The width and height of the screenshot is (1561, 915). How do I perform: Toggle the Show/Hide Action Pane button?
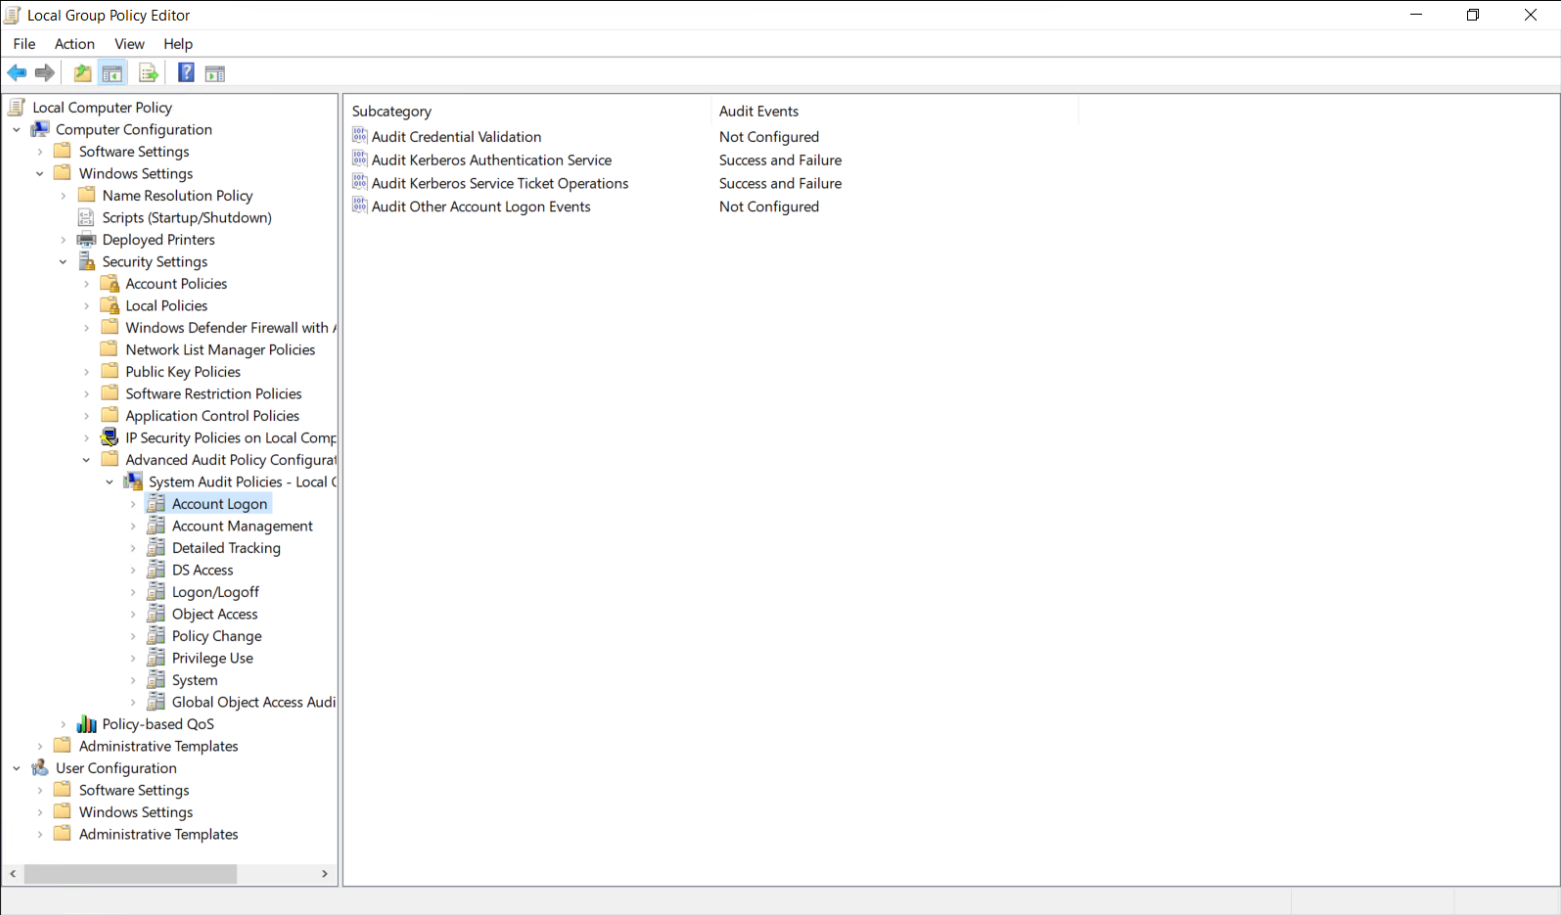click(215, 73)
